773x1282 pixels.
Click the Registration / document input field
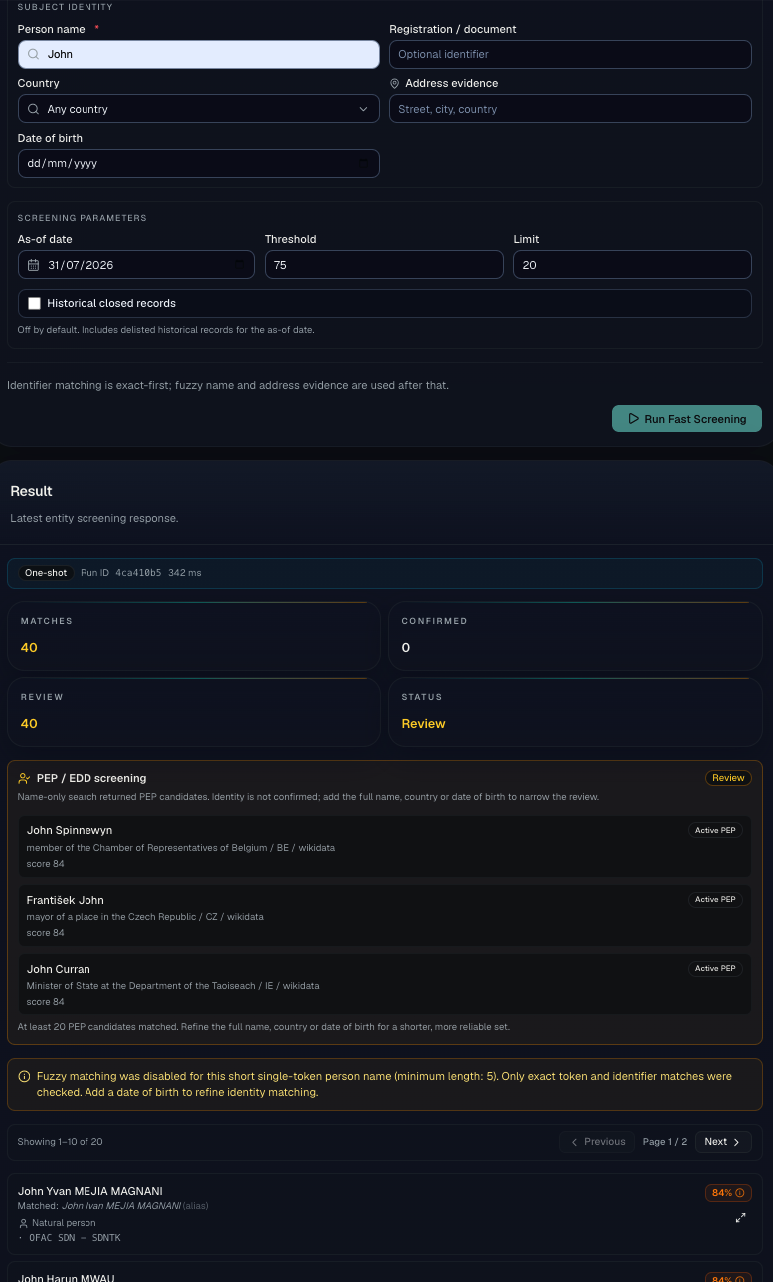click(x=570, y=54)
